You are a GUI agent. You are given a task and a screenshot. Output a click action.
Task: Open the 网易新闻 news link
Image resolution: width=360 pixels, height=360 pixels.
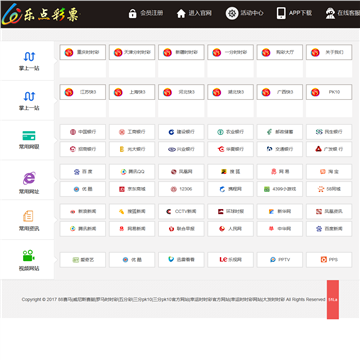pos(132,229)
